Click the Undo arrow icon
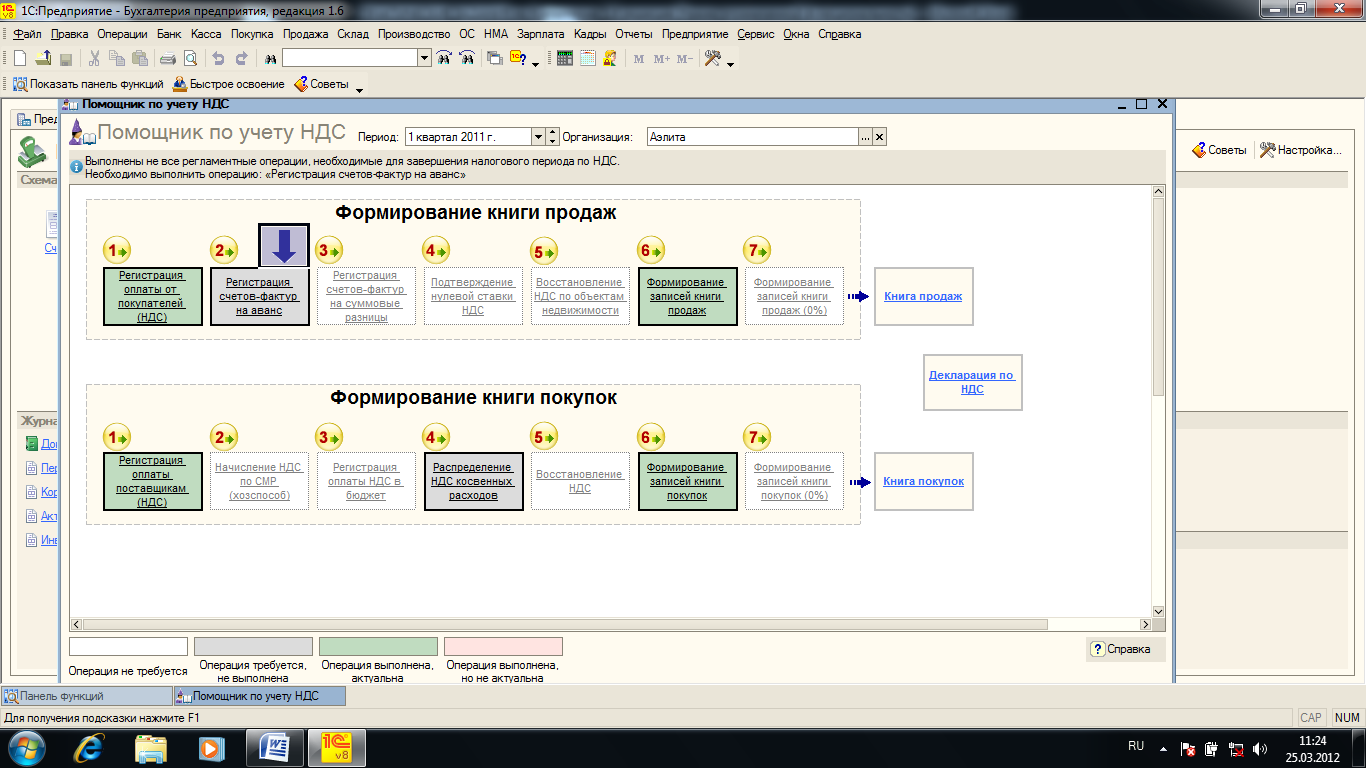 click(218, 58)
